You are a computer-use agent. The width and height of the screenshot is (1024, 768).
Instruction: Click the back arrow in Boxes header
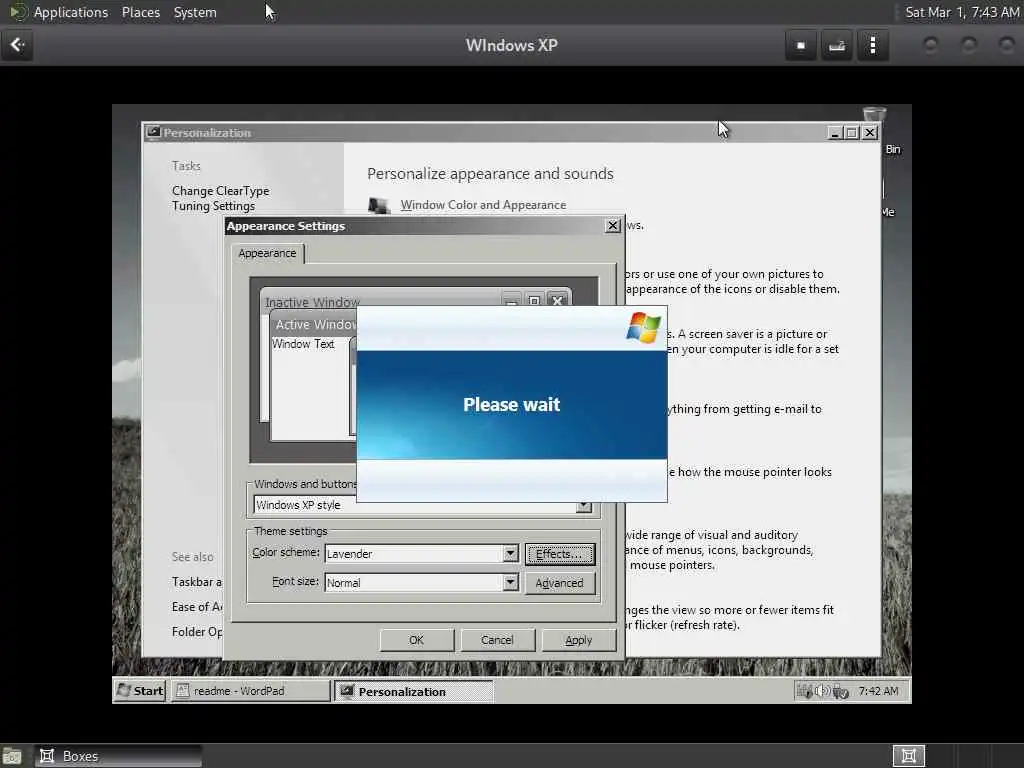(x=17, y=45)
